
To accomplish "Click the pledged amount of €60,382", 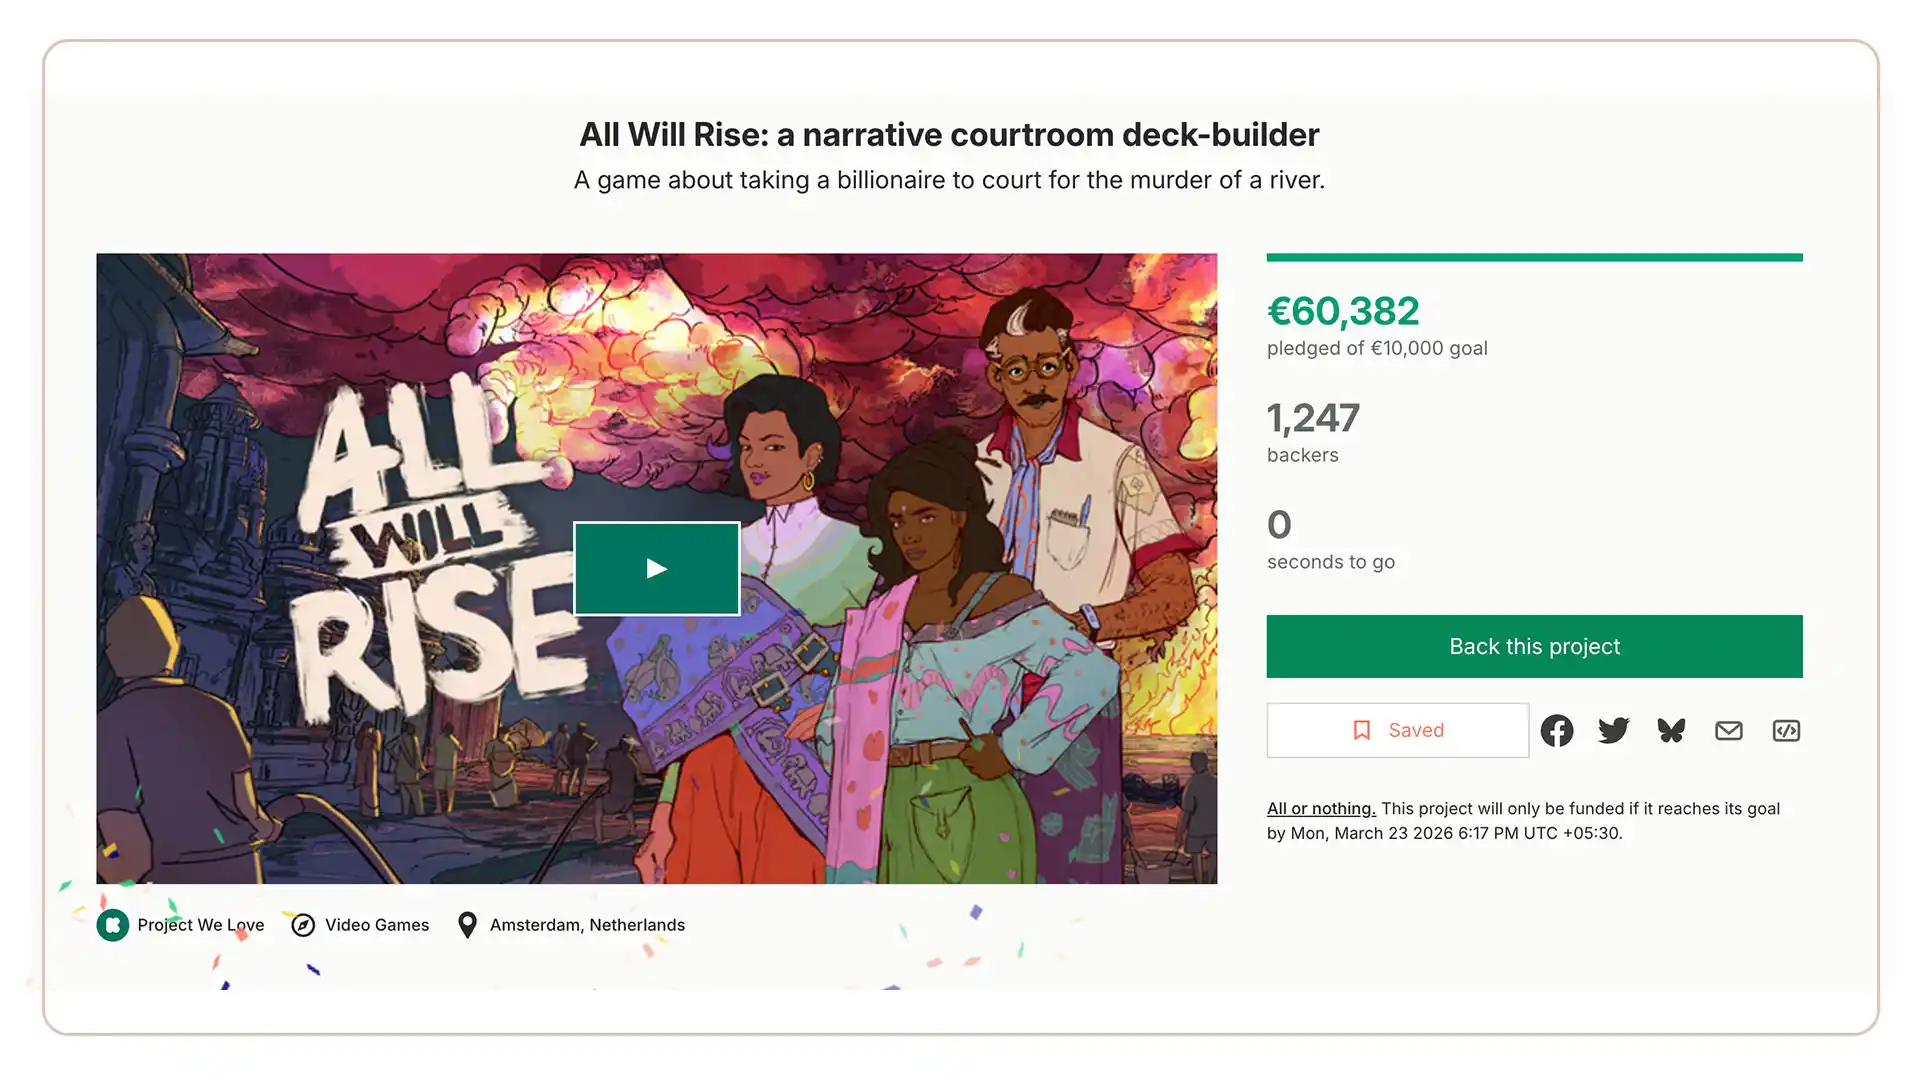I will (1343, 311).
